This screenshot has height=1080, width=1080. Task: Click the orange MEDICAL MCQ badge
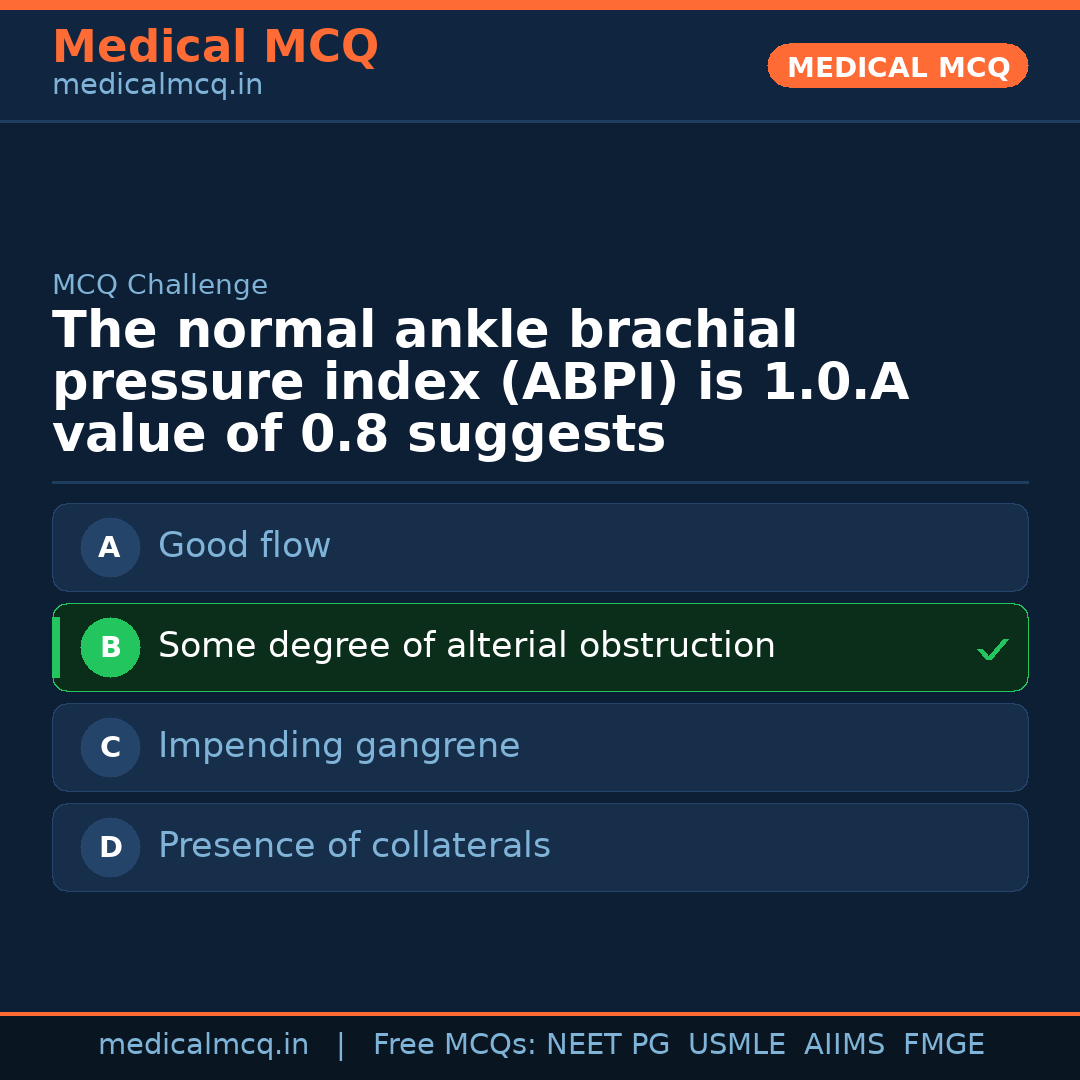(x=897, y=66)
